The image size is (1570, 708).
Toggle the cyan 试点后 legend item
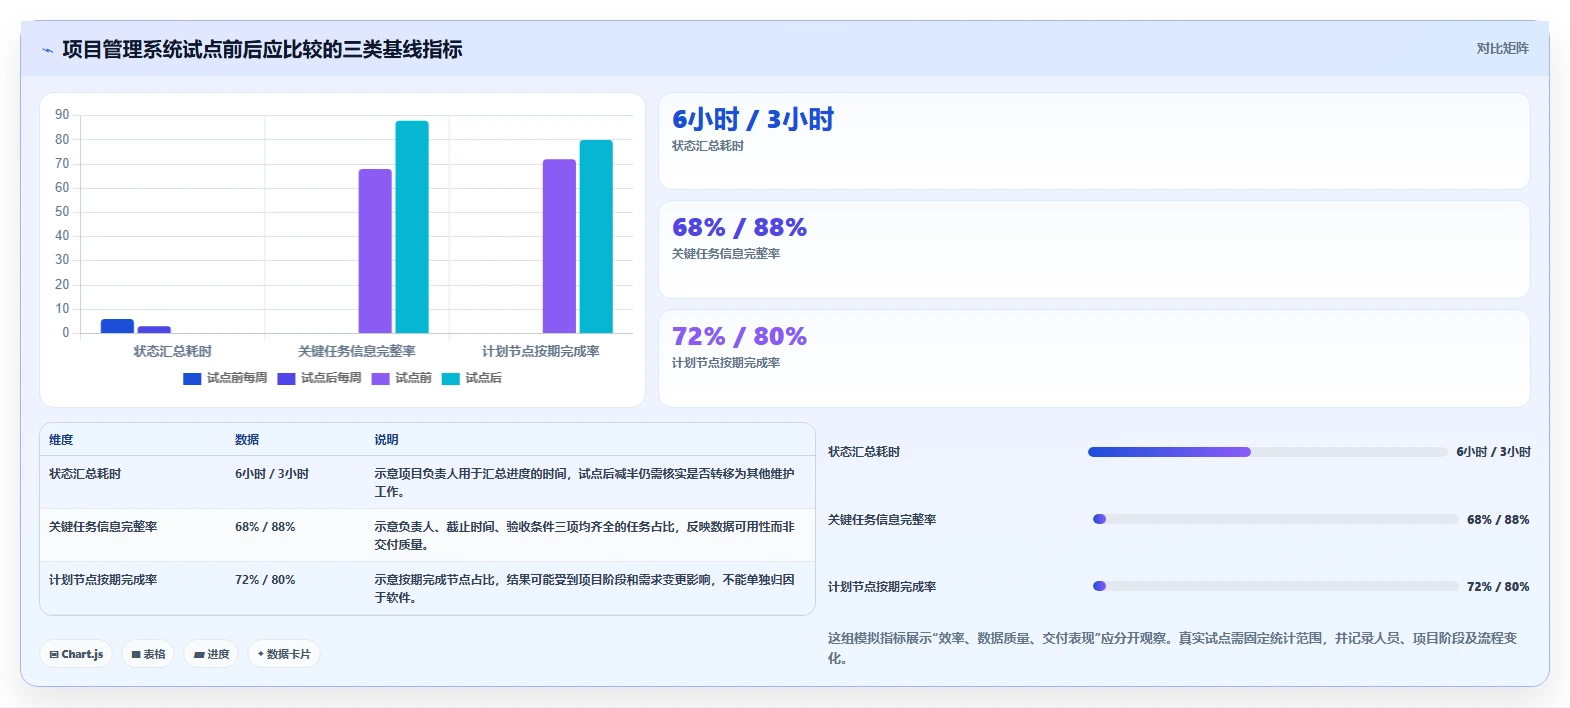tap(471, 378)
